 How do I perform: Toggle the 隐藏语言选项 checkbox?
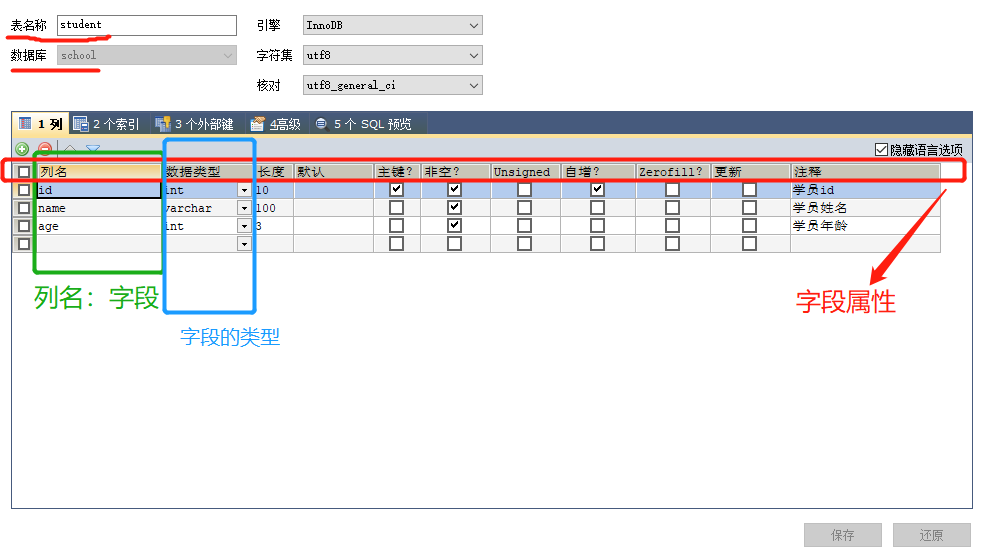pyautogui.click(x=881, y=149)
